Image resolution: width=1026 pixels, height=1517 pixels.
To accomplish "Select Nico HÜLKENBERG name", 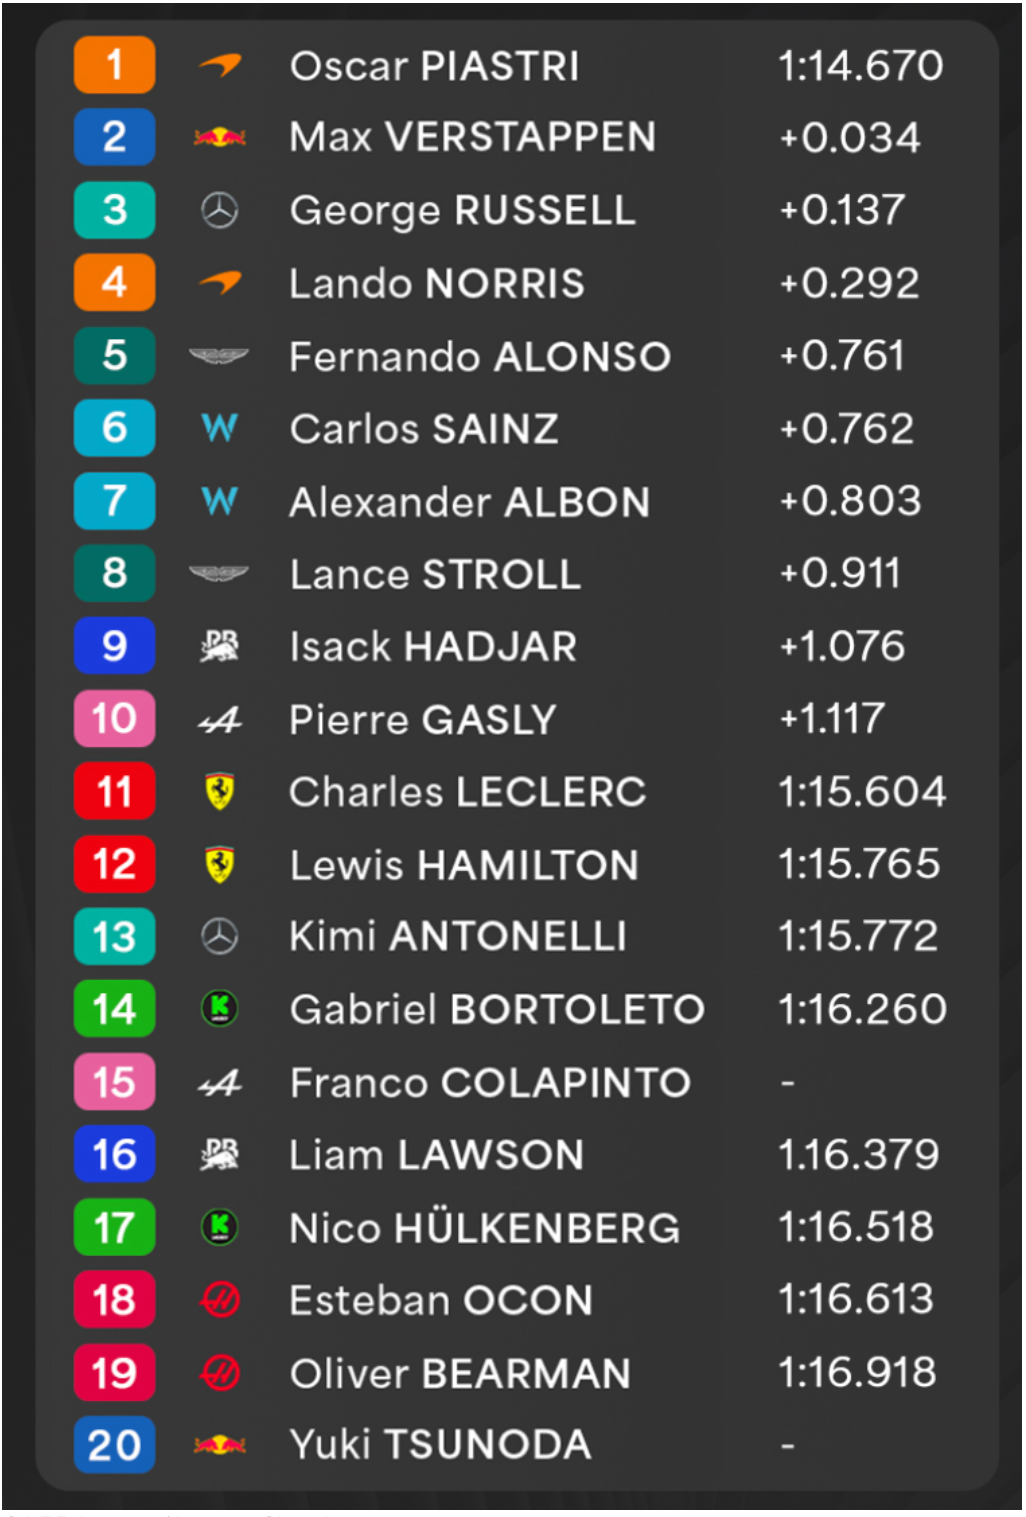I will pyautogui.click(x=485, y=1227).
